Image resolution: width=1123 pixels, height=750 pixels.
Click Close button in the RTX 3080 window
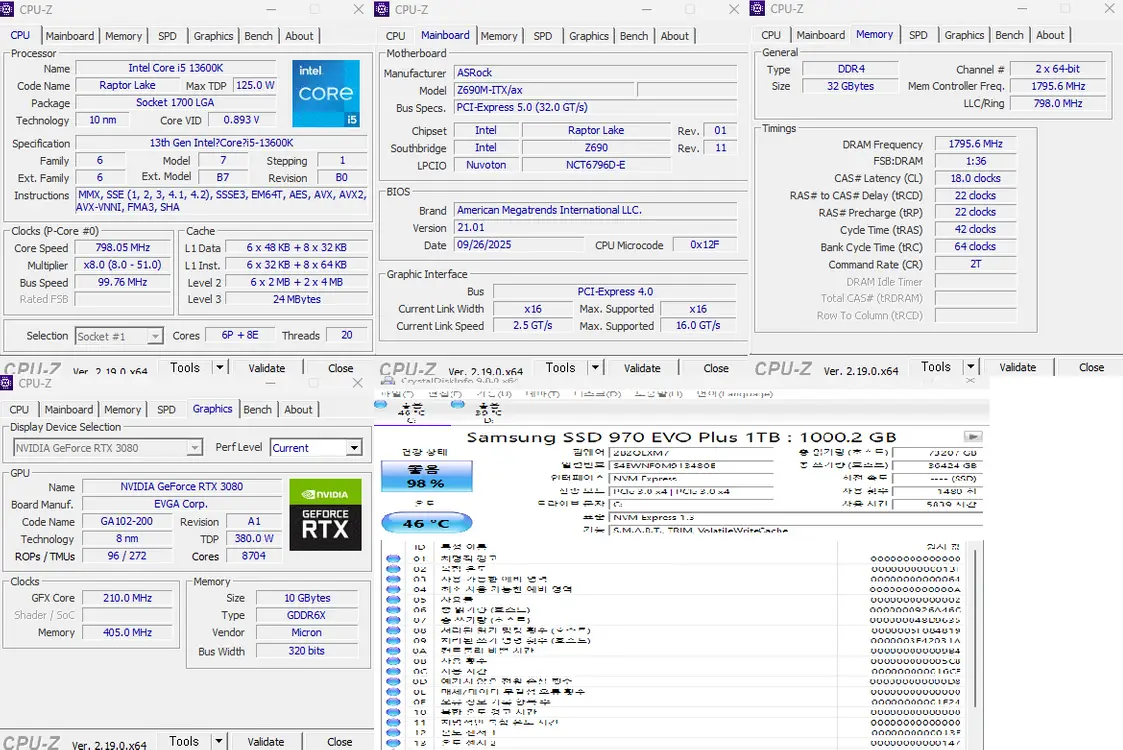tap(339, 741)
